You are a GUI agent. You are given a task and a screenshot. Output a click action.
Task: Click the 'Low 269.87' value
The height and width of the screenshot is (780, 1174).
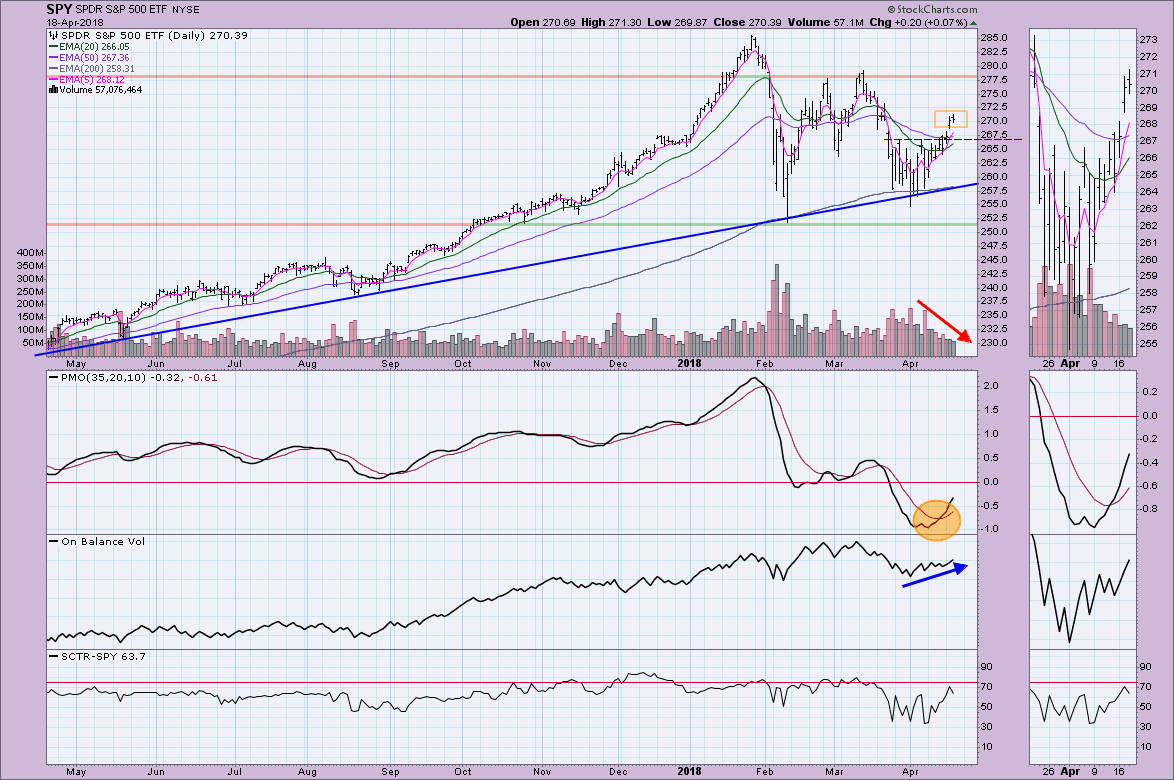click(677, 22)
